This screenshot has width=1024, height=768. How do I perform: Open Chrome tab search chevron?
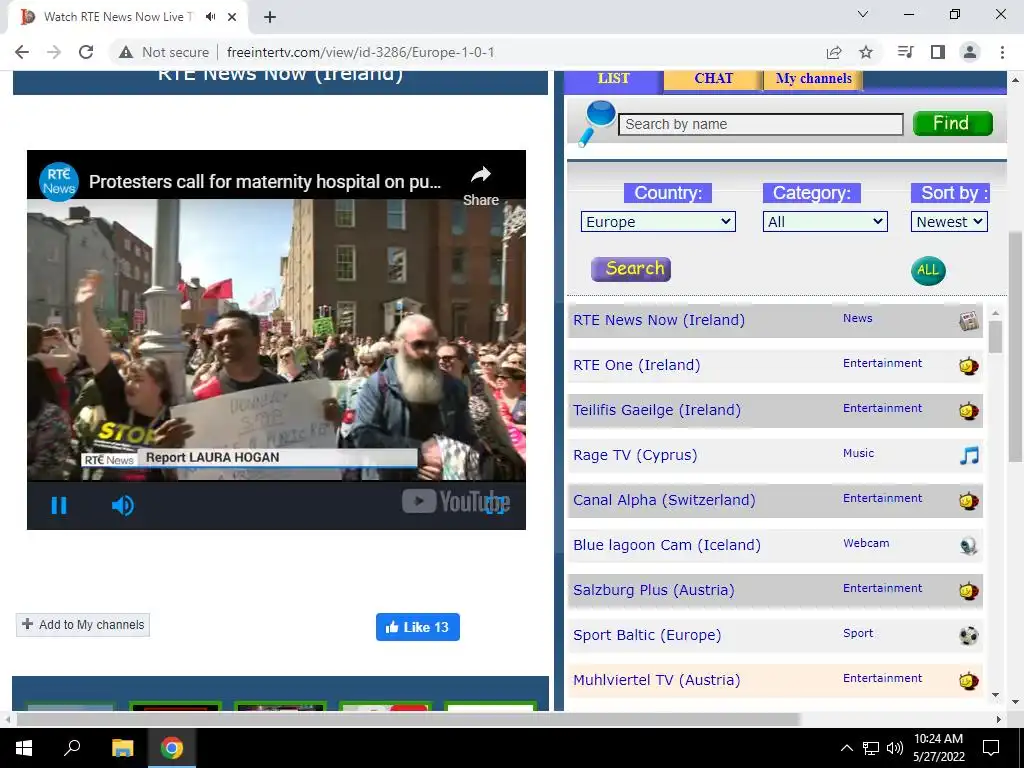coord(863,14)
